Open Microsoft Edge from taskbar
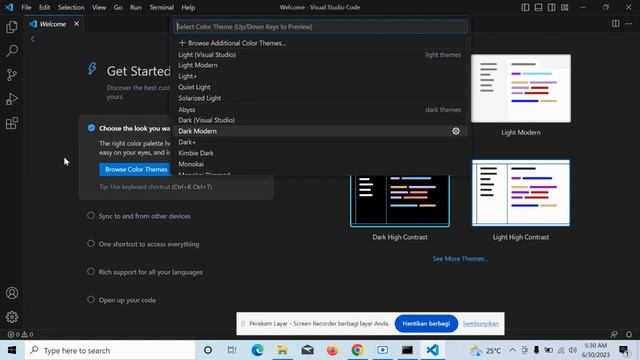Image resolution: width=640 pixels, height=360 pixels. pyautogui.click(x=257, y=350)
